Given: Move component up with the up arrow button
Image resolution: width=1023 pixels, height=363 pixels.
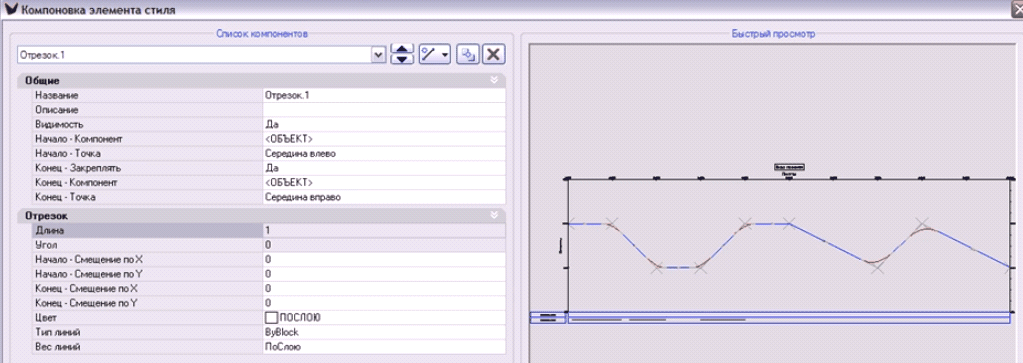Looking at the screenshot, I should coord(403,50).
